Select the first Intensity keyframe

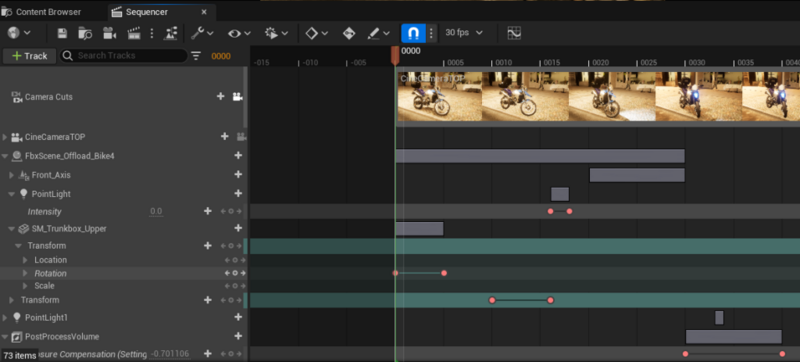(550, 211)
